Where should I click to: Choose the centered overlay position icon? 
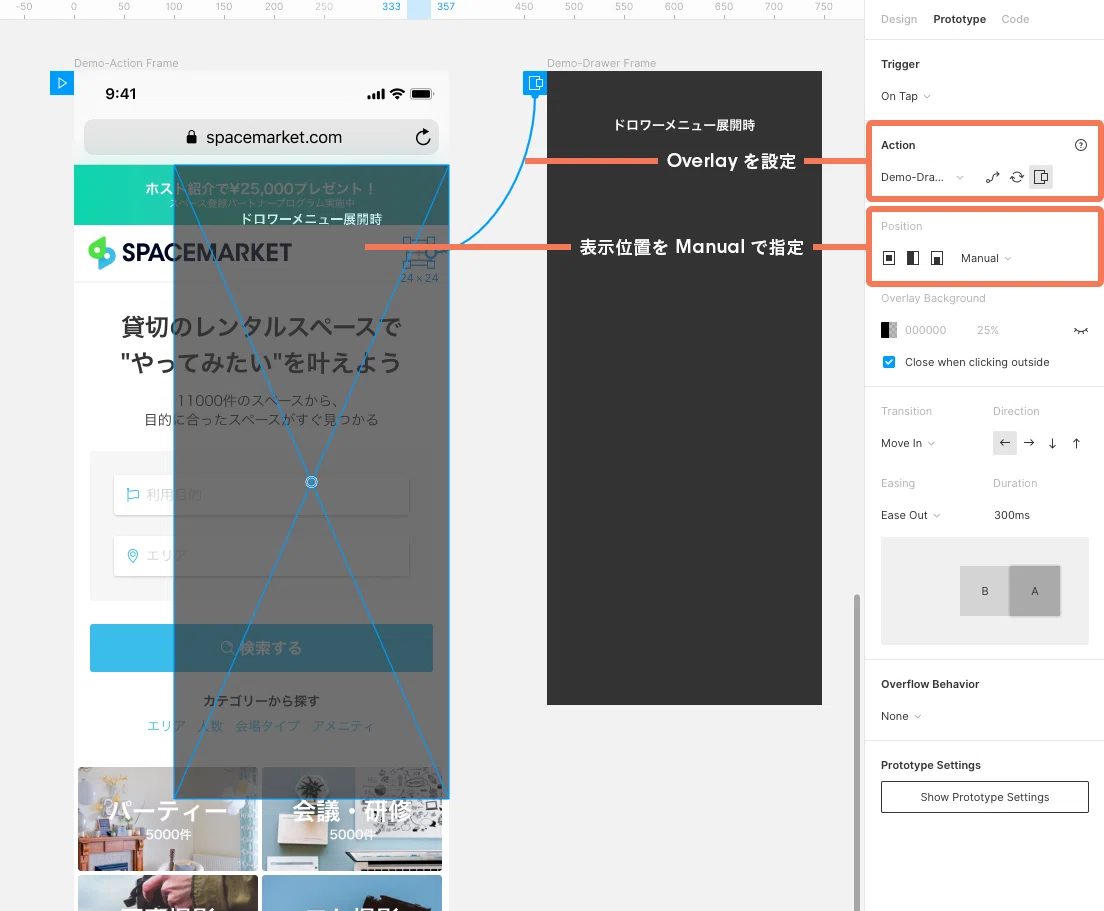pos(889,258)
